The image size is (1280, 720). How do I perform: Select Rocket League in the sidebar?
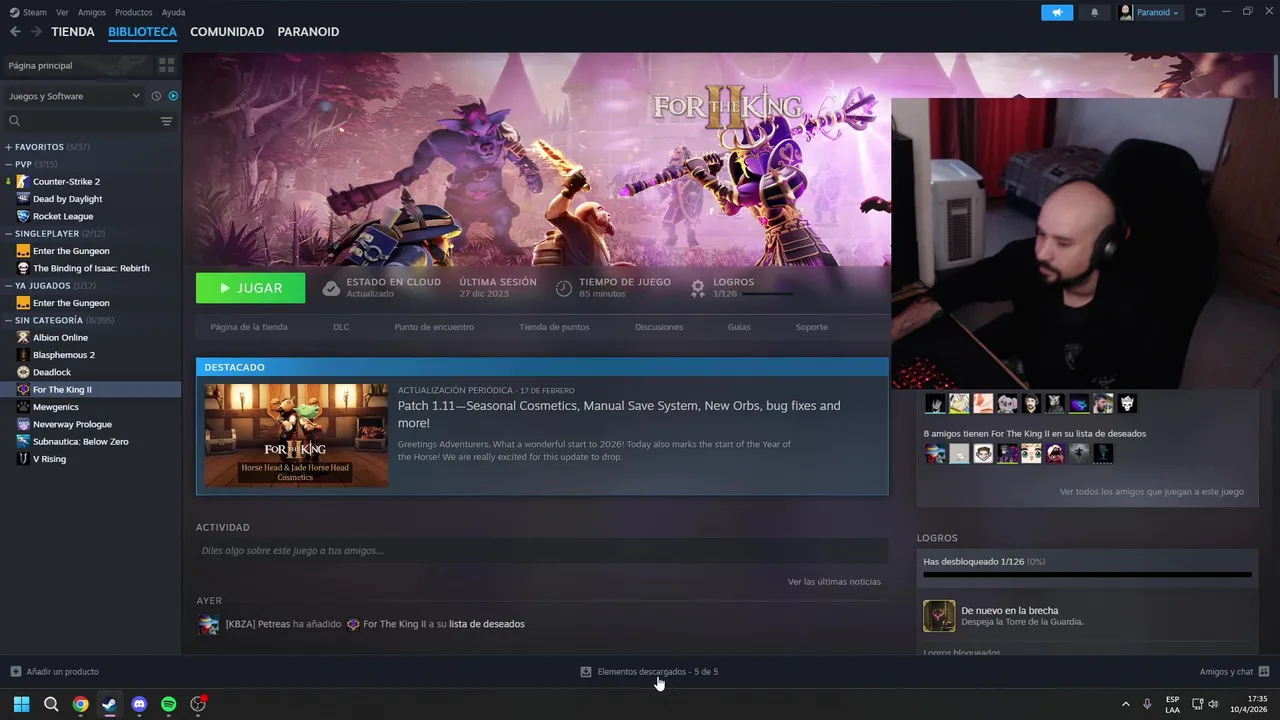click(x=63, y=216)
